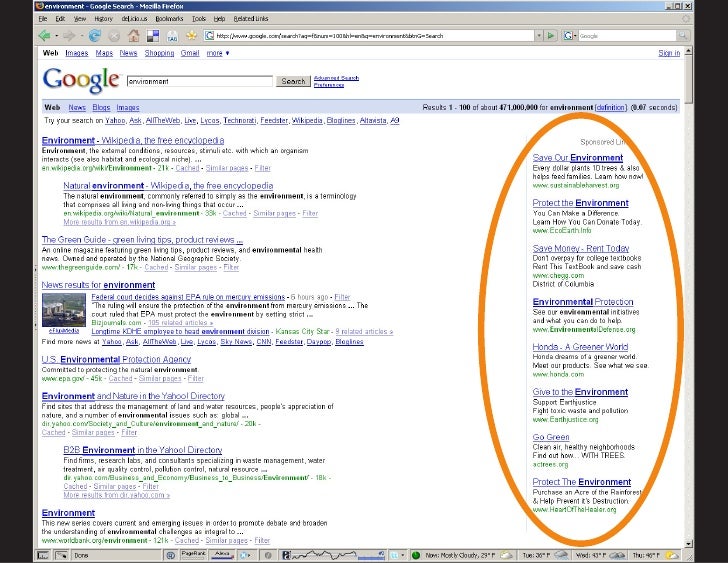Image resolution: width=728 pixels, height=563 pixels.
Task: Click the search magnifier icon in the Firefox search box
Action: (x=682, y=35)
